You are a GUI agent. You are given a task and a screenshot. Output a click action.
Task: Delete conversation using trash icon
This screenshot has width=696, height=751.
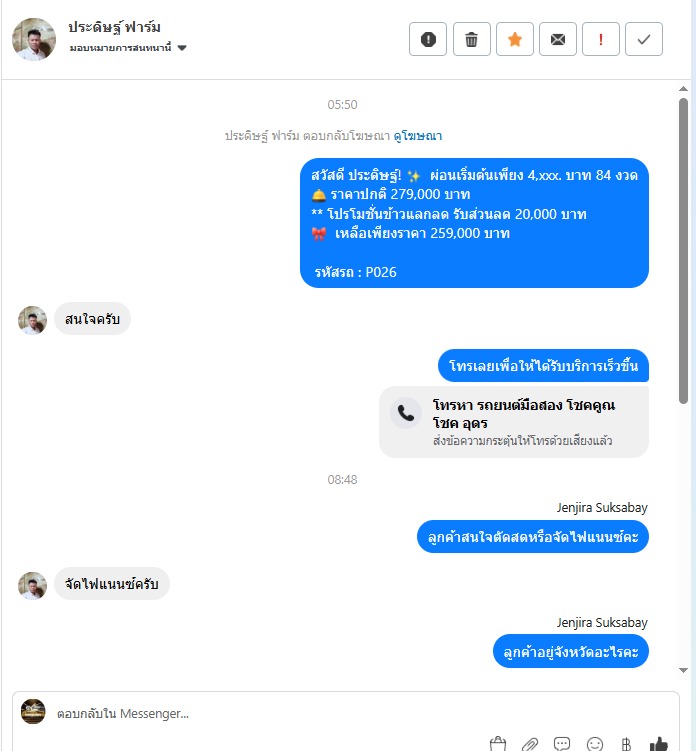[471, 39]
